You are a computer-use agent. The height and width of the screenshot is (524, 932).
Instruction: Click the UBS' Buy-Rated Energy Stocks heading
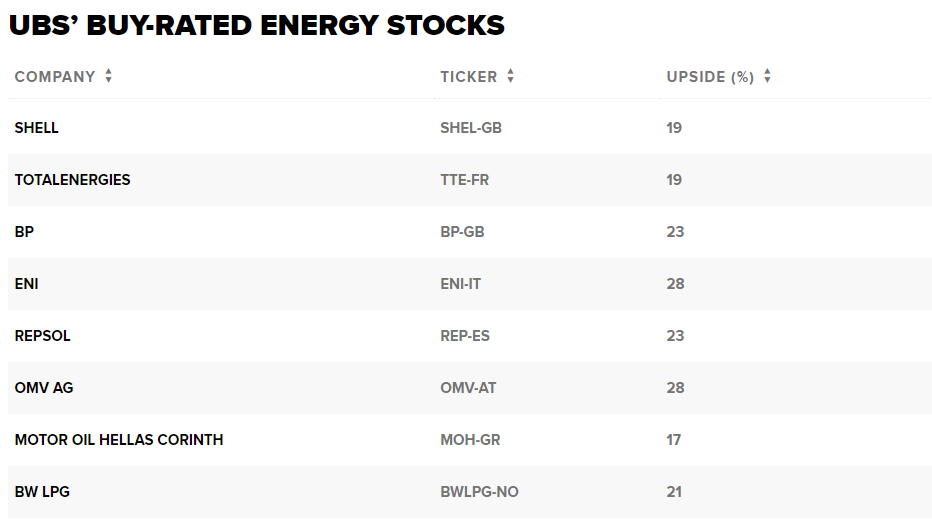pos(257,26)
